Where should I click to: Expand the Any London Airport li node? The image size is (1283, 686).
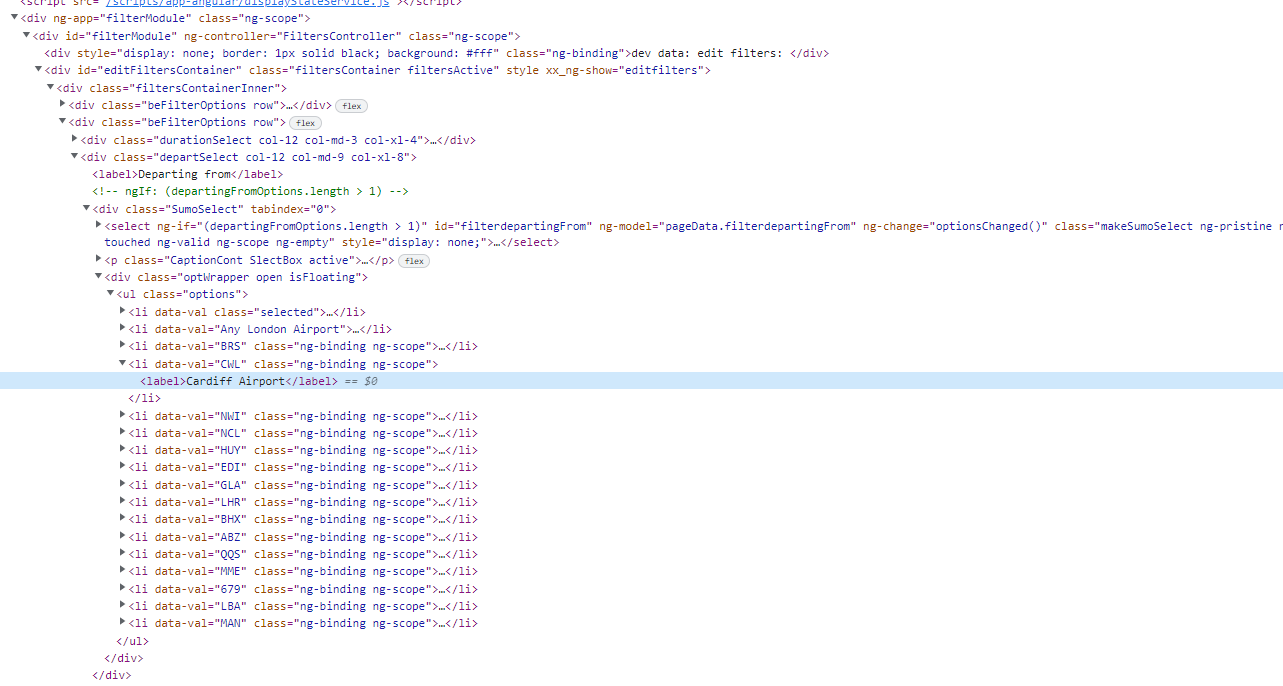click(122, 329)
